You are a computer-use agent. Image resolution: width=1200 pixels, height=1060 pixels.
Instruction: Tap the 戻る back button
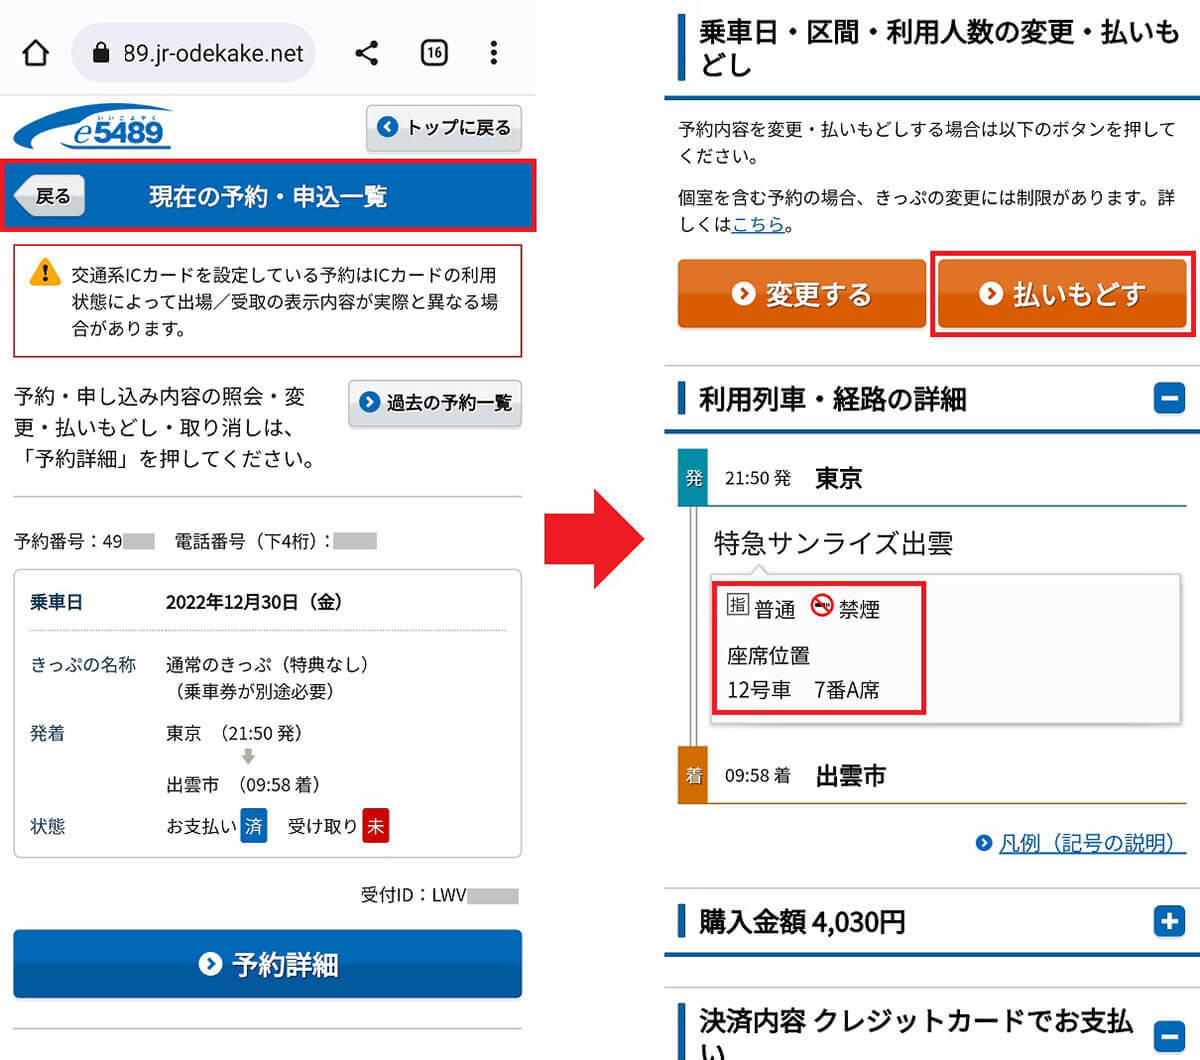coord(50,196)
